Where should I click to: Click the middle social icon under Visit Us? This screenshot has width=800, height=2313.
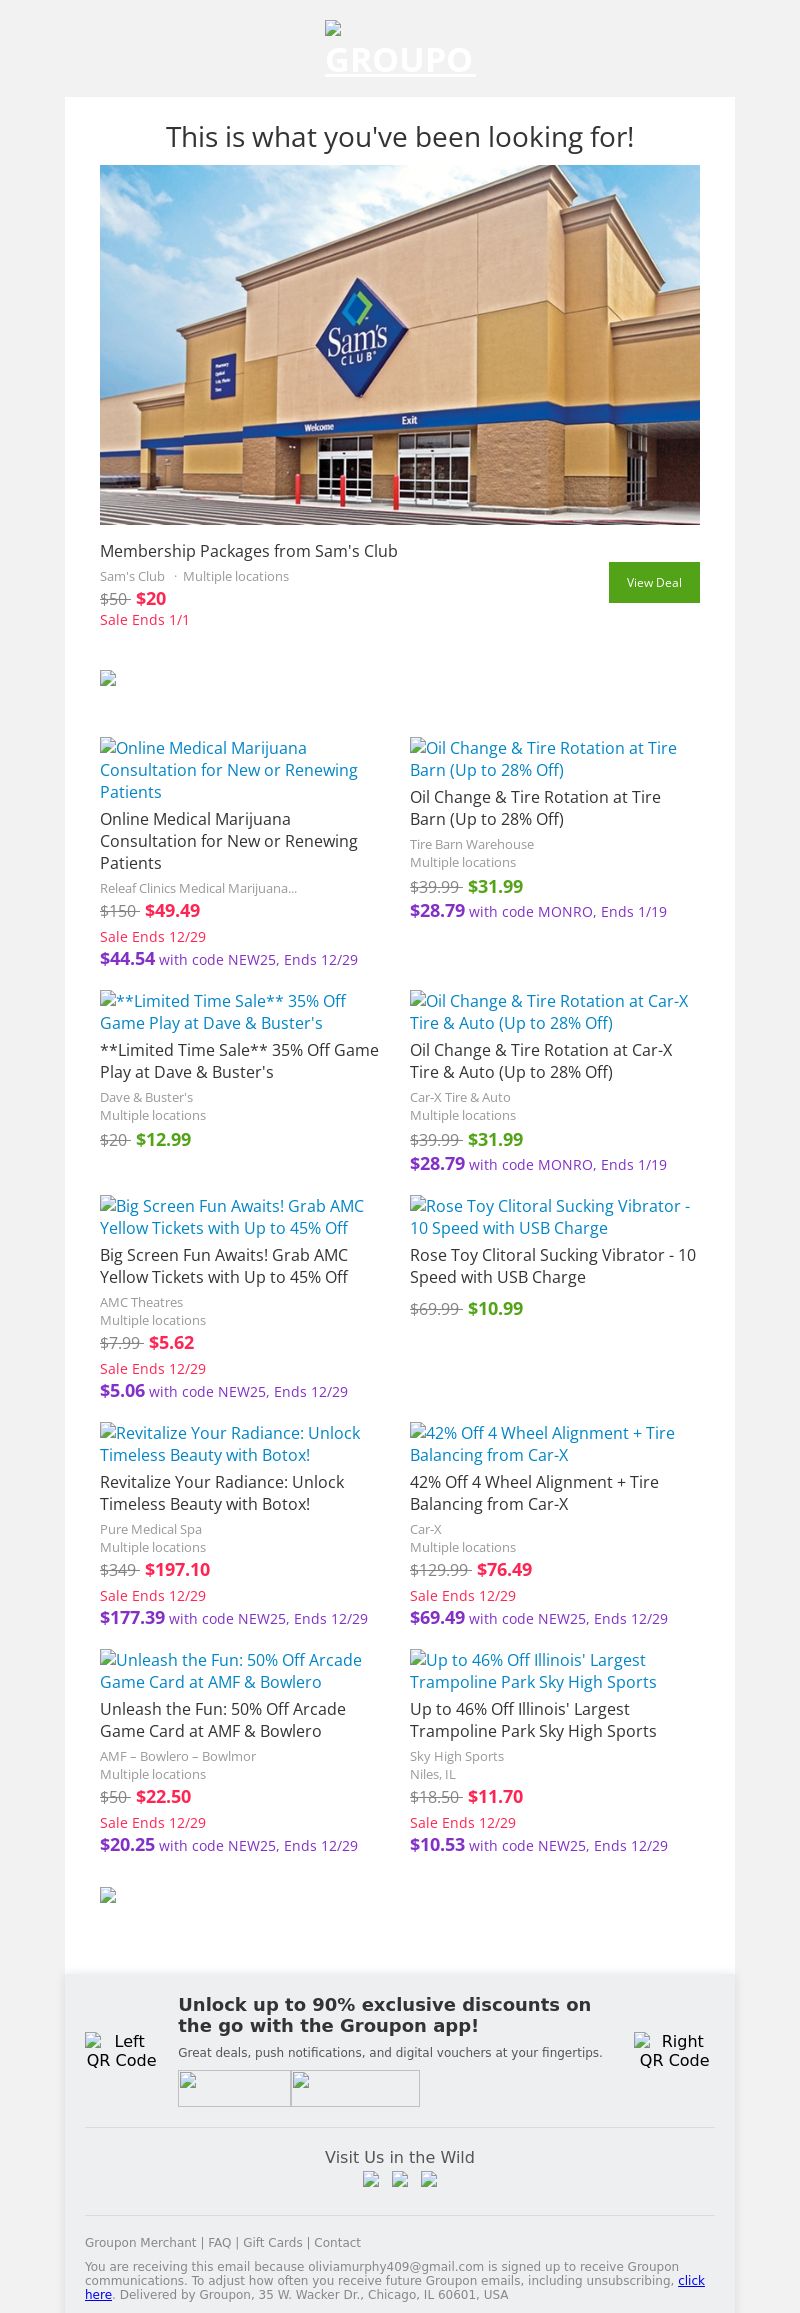[400, 2180]
